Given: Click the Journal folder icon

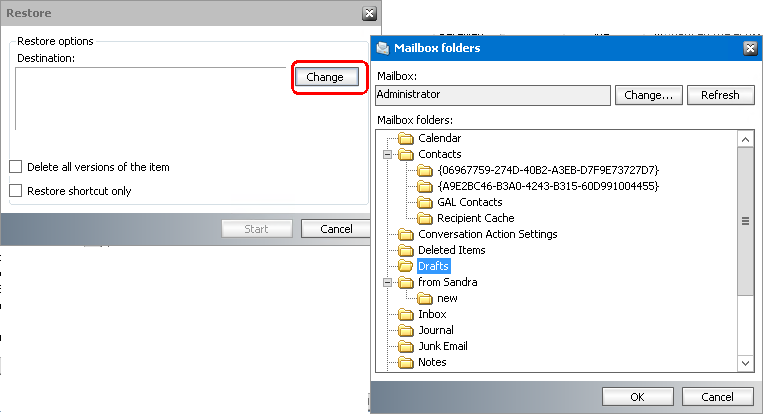Looking at the screenshot, I should (405, 331).
